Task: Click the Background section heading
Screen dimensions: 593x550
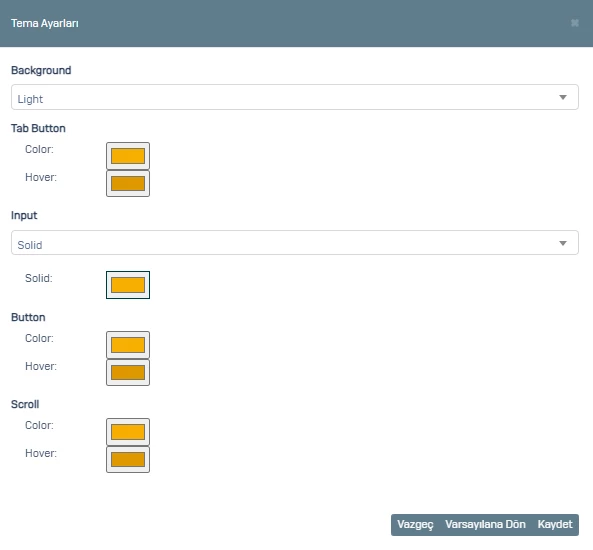Action: click(x=41, y=70)
